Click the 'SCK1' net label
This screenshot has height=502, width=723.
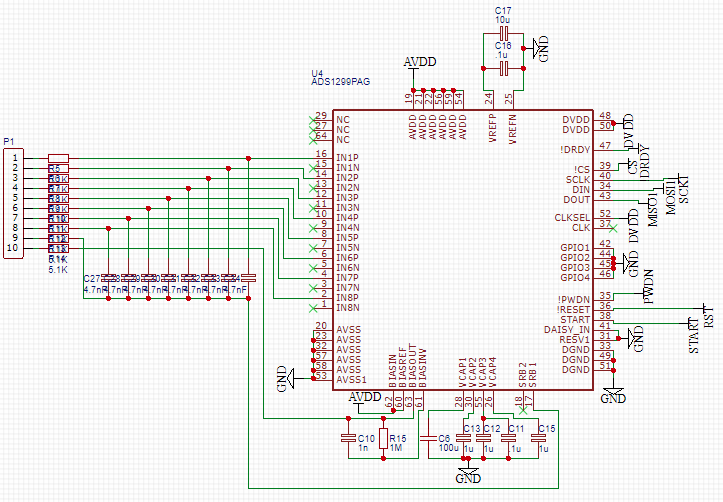pos(683,189)
